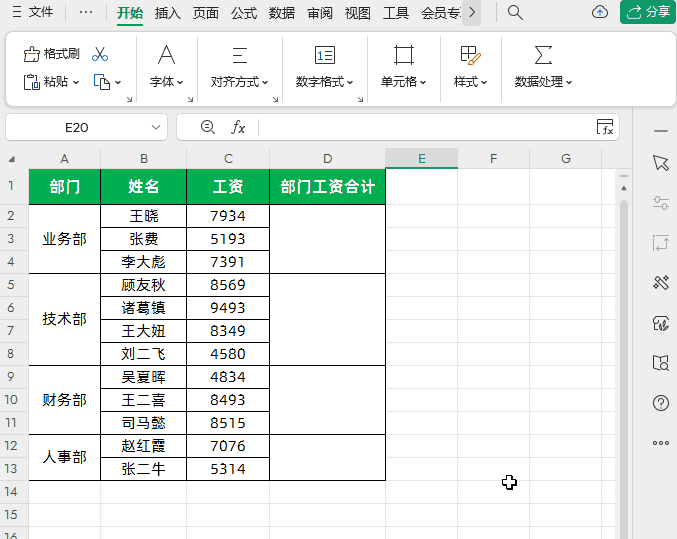Open the book search sidebar icon

tap(661, 363)
